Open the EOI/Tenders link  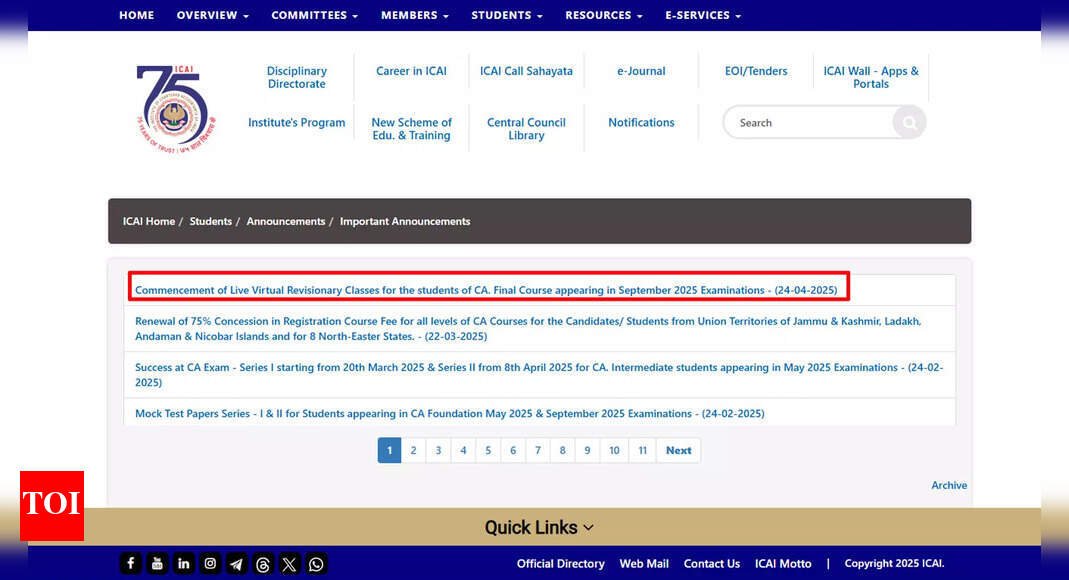pos(756,71)
